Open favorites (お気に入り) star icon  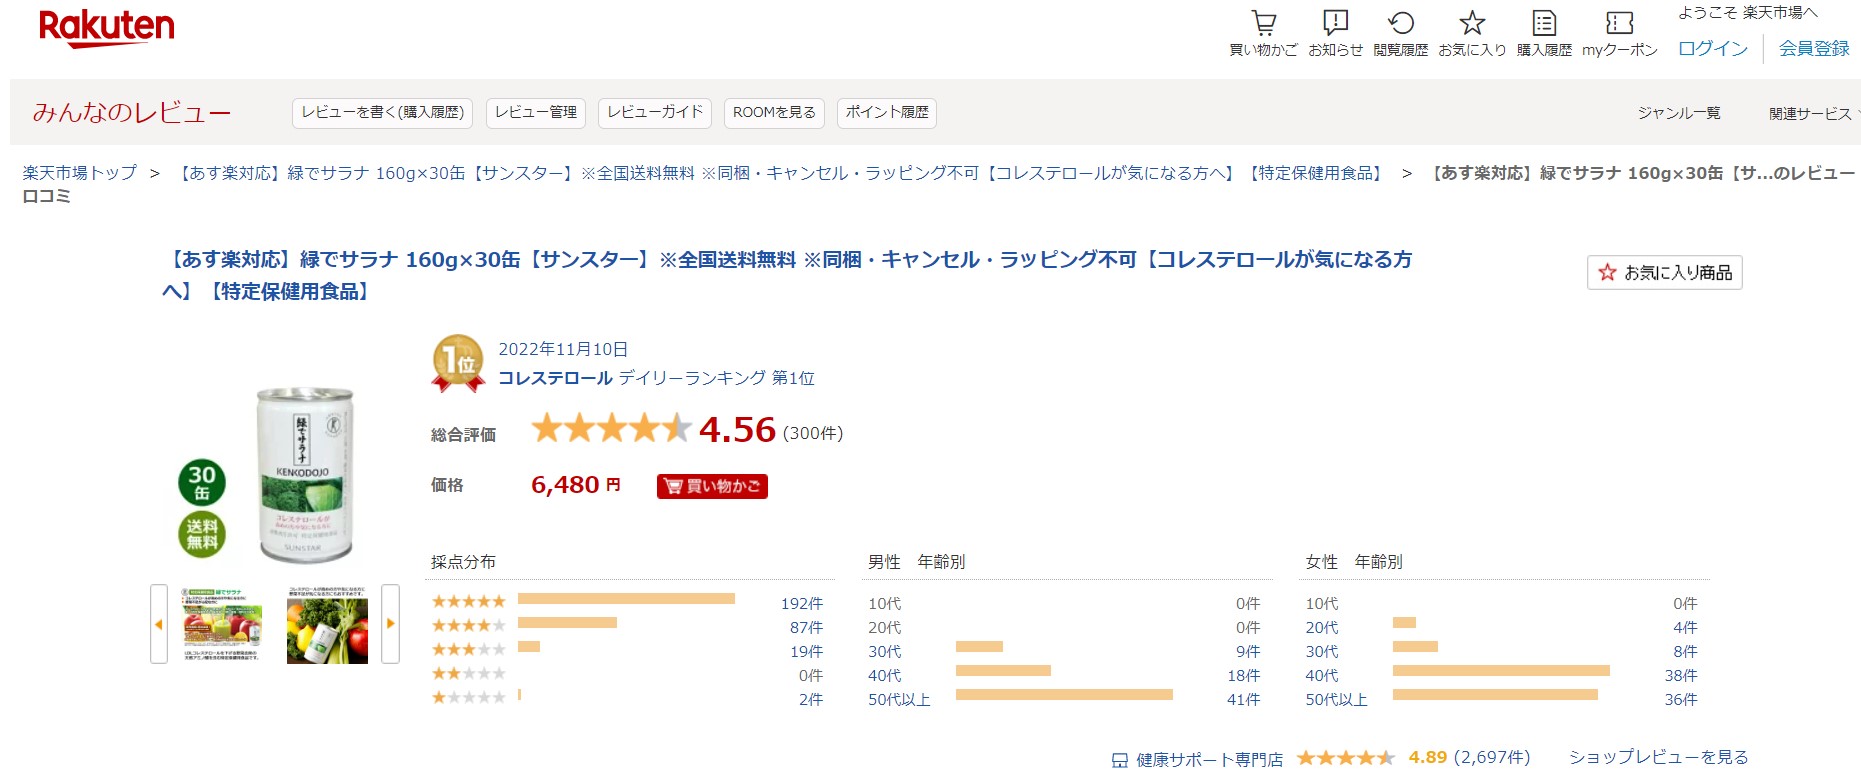click(1472, 33)
